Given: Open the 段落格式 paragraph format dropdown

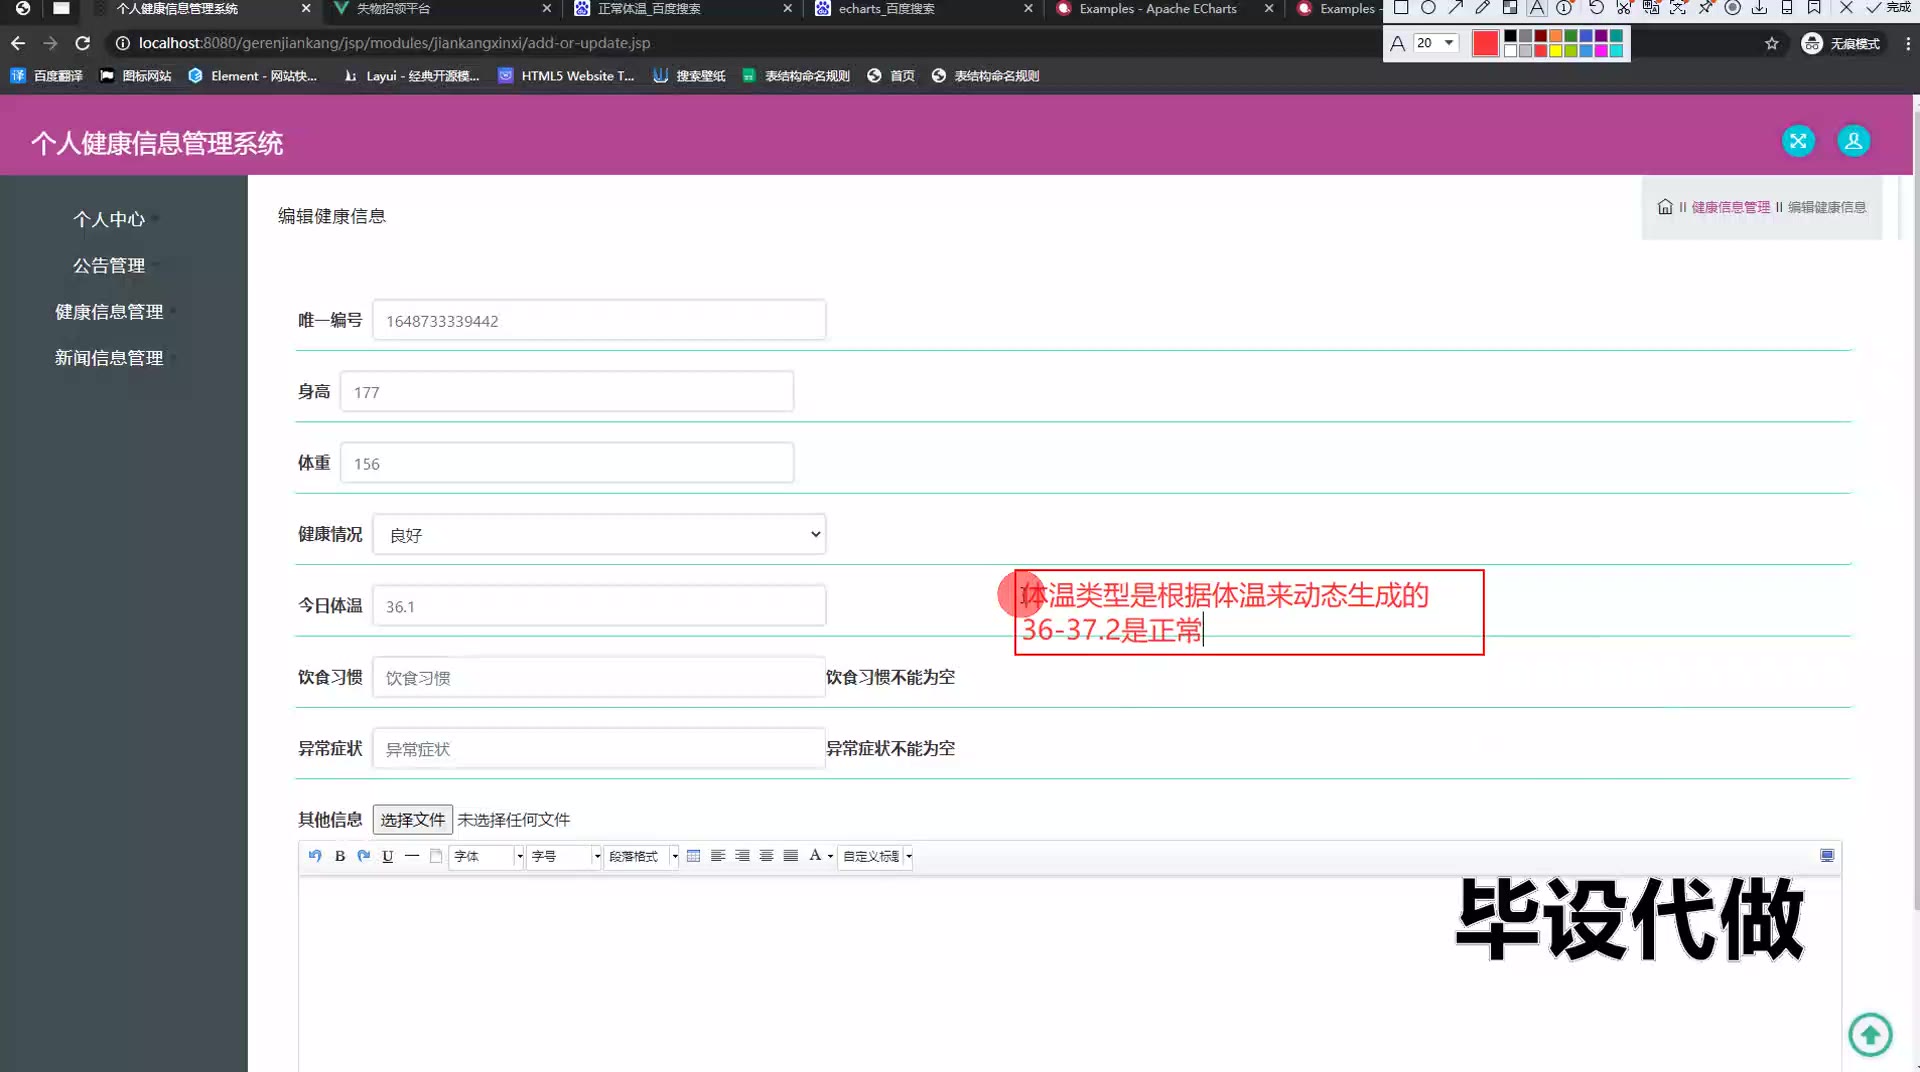Looking at the screenshot, I should [642, 856].
